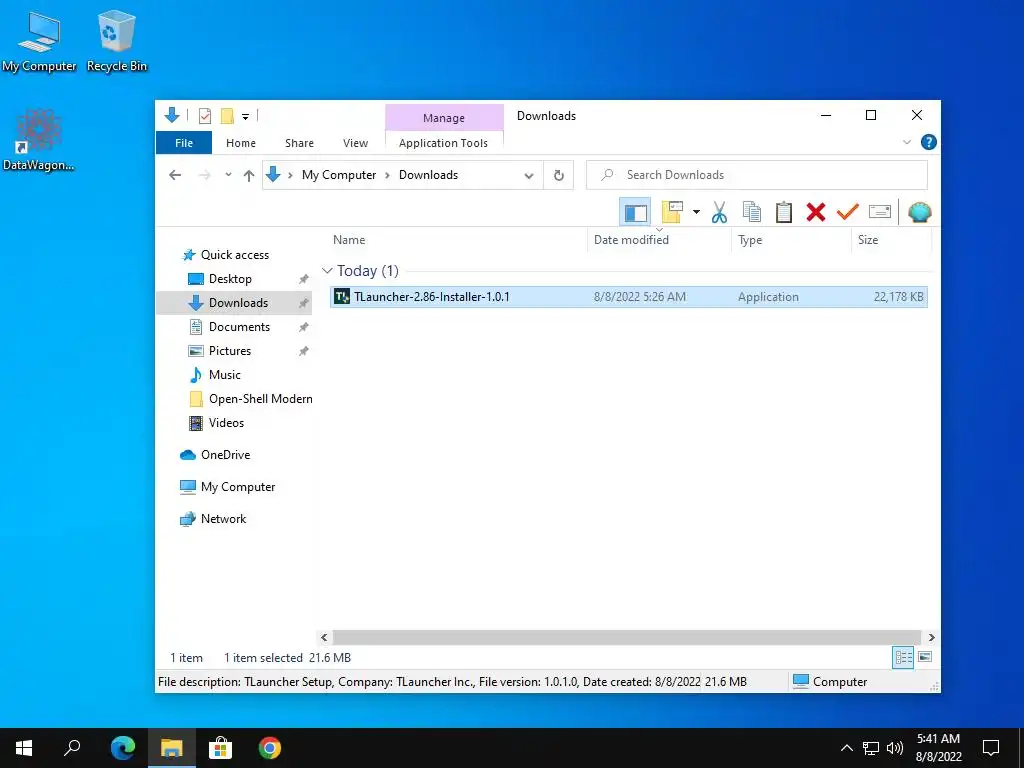The height and width of the screenshot is (768, 1024).
Task: Open dropdown arrow beside folder options icon
Action: [696, 212]
